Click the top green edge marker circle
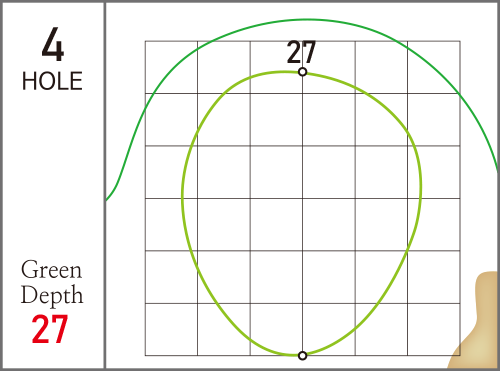Viewport: 500px width, 371px height. 302,72
